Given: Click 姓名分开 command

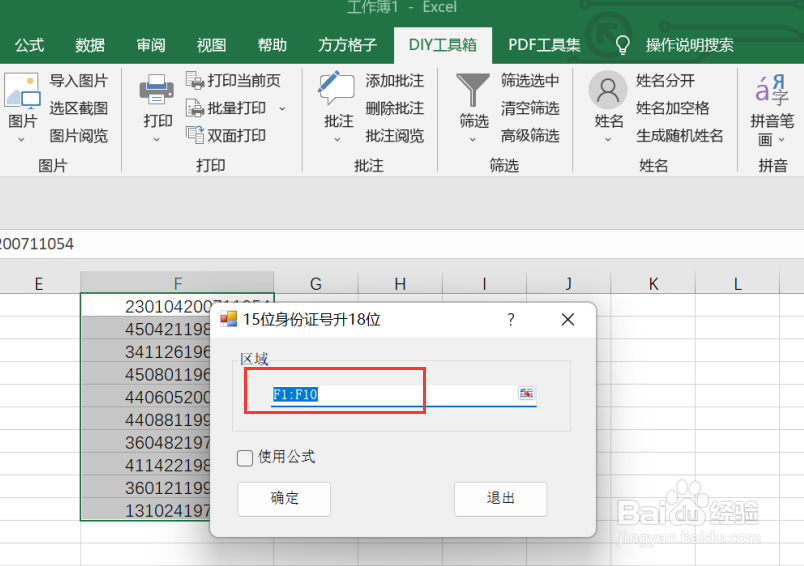Looking at the screenshot, I should (x=665, y=80).
